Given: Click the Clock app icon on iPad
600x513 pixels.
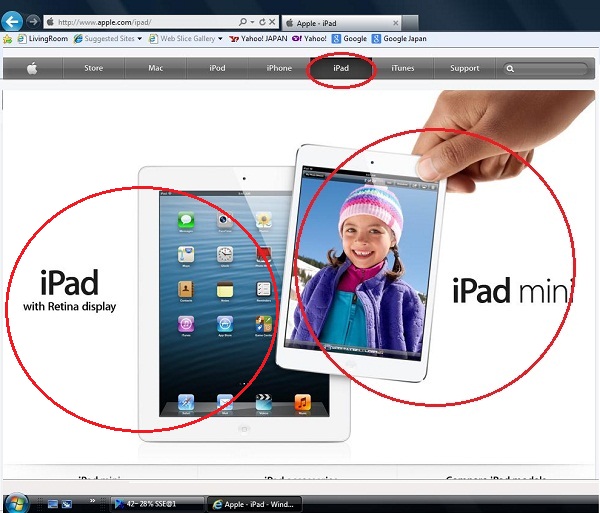Looking at the screenshot, I should 225,255.
